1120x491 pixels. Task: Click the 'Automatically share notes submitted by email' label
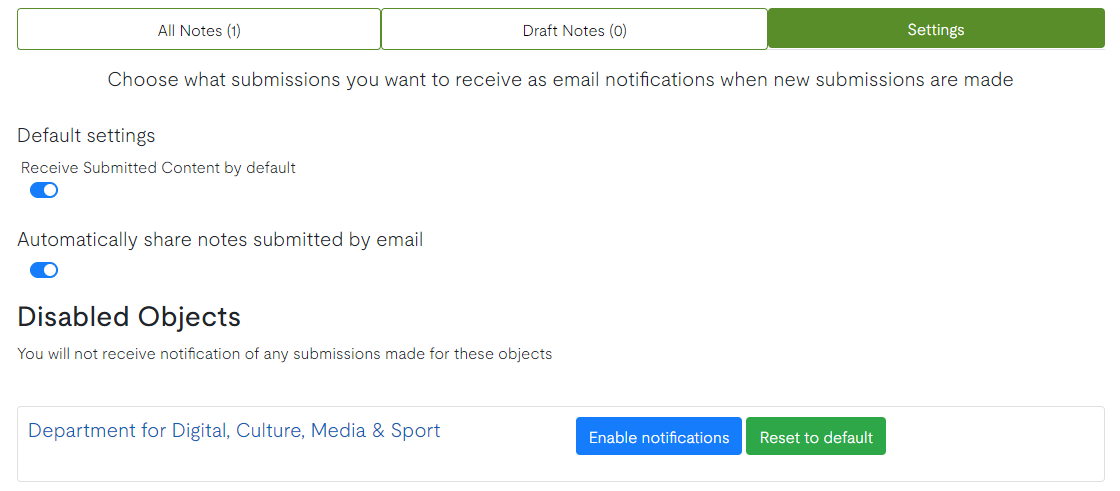(x=220, y=240)
